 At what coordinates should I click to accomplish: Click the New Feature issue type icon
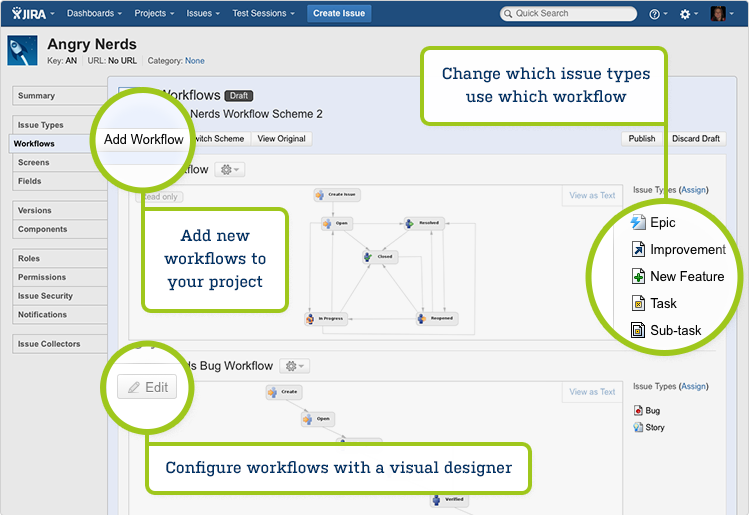click(638, 276)
